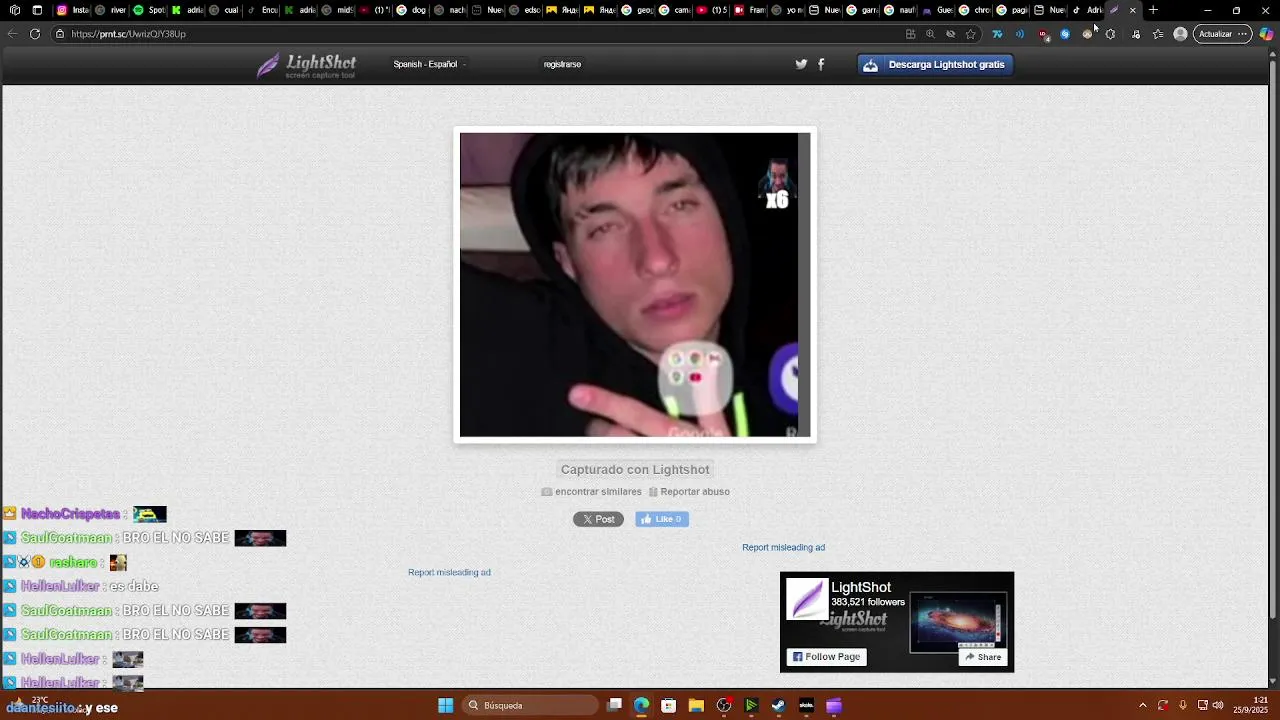
Task: Open the purple app icon on the taskbar
Action: point(833,705)
